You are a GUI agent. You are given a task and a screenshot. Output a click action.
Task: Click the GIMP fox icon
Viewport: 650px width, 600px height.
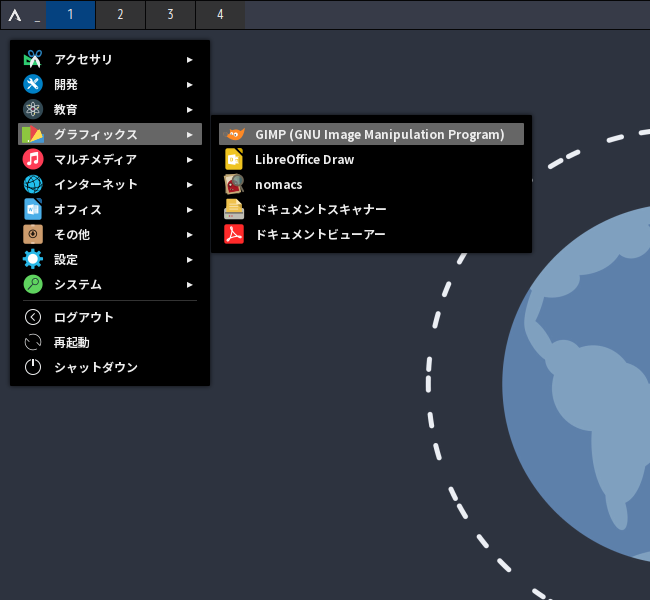(234, 134)
